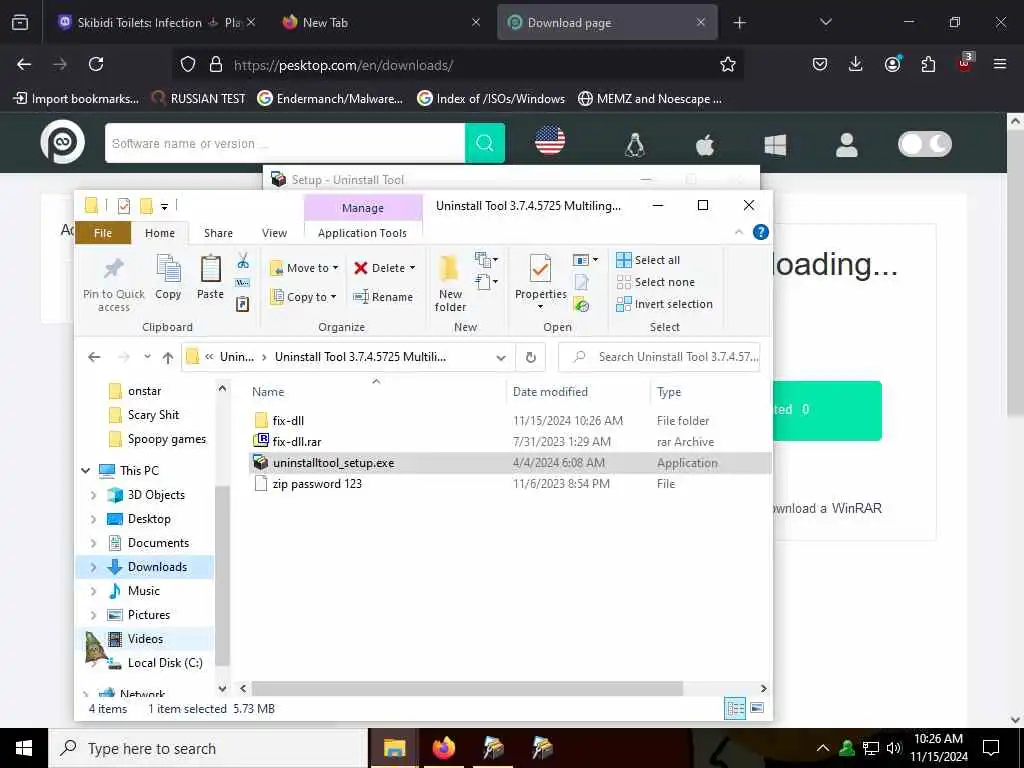This screenshot has width=1024, height=768.
Task: Sort files by Date modified column
Action: coord(550,392)
